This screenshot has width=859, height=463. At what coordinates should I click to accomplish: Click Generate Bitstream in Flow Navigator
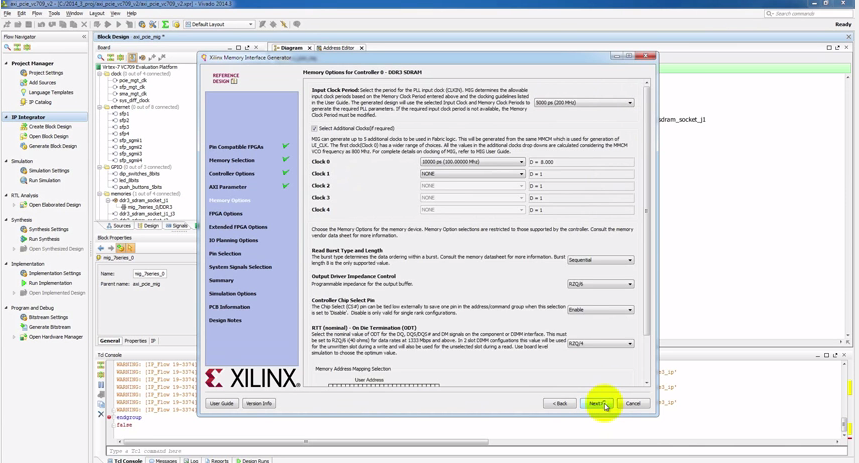tap(49, 327)
